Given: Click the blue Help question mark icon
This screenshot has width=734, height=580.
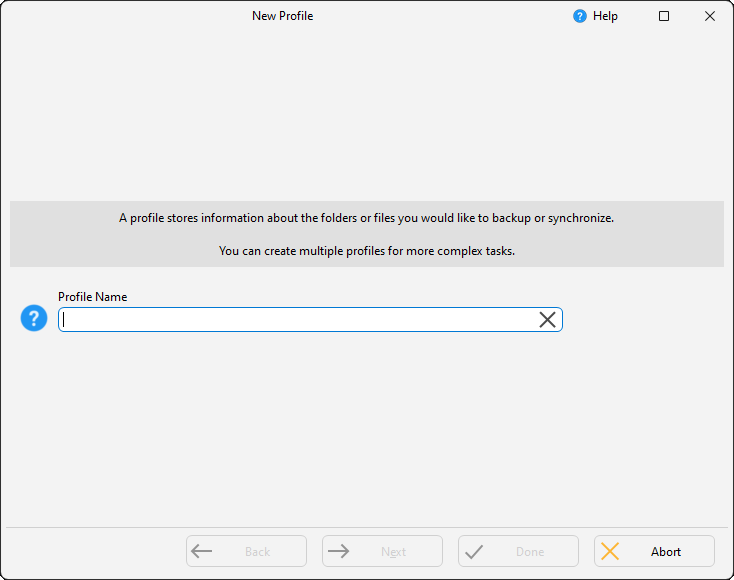Looking at the screenshot, I should tap(580, 16).
